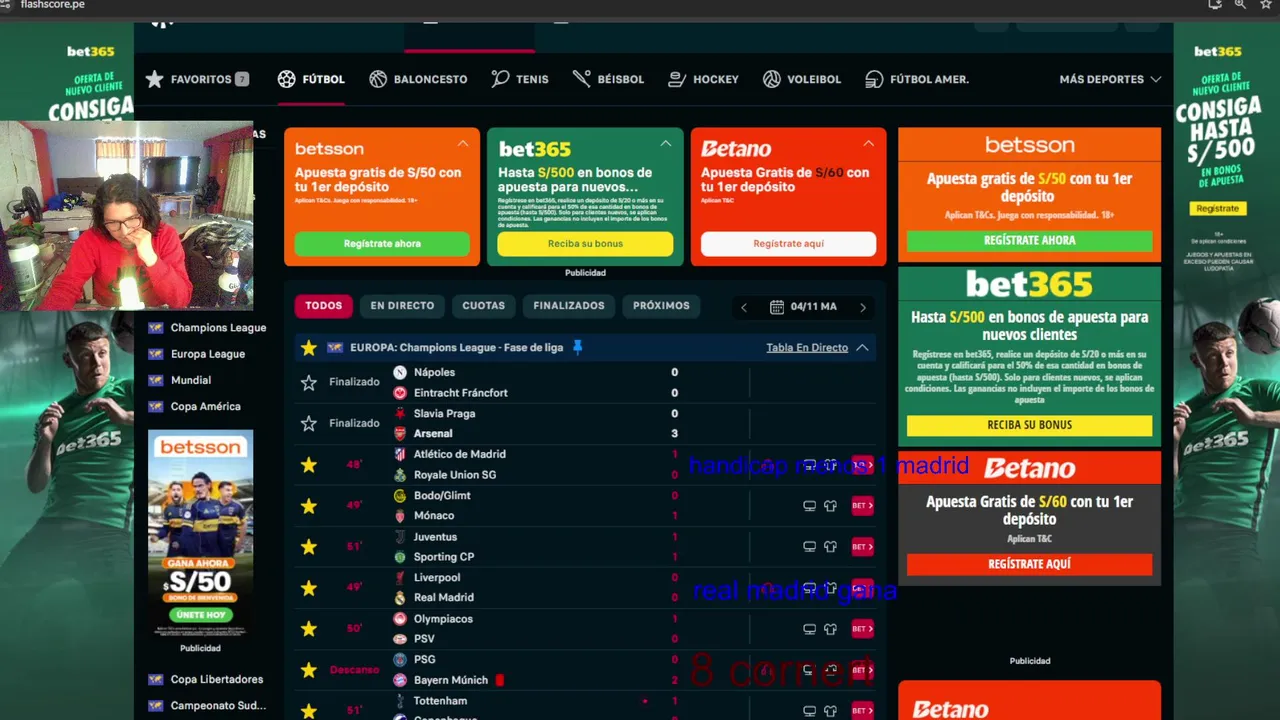Image resolution: width=1280 pixels, height=720 pixels.
Task: Show lineups shirt icon for Olympiacos match
Action: click(x=830, y=629)
